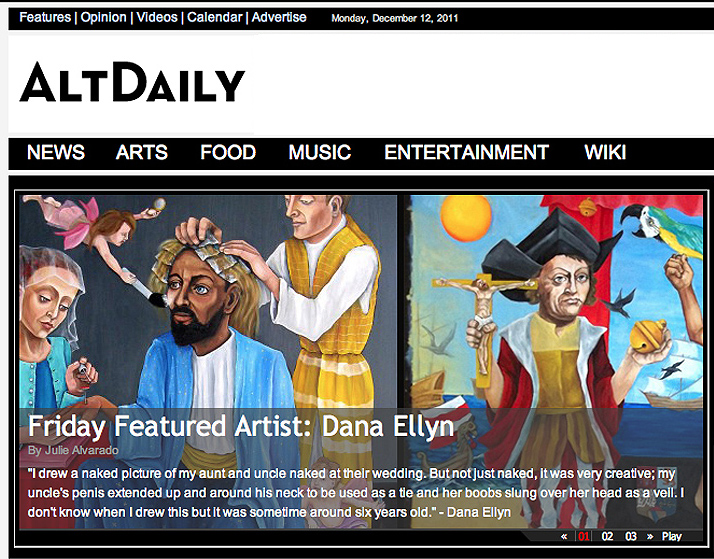This screenshot has height=559, width=714.
Task: Open the Opinion link in top bar
Action: [103, 17]
